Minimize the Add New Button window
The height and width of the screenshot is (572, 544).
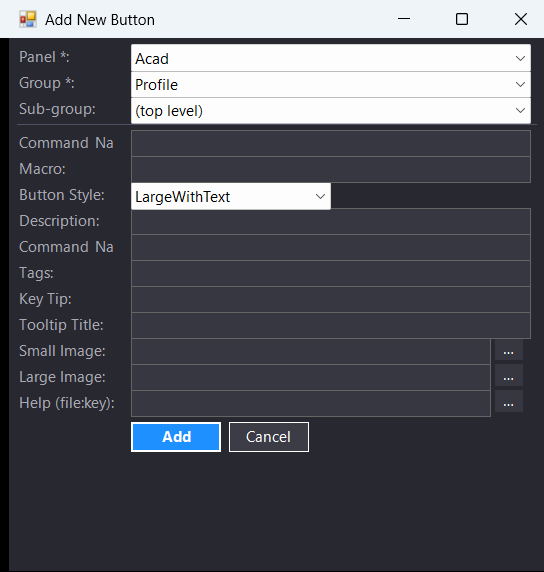(404, 19)
